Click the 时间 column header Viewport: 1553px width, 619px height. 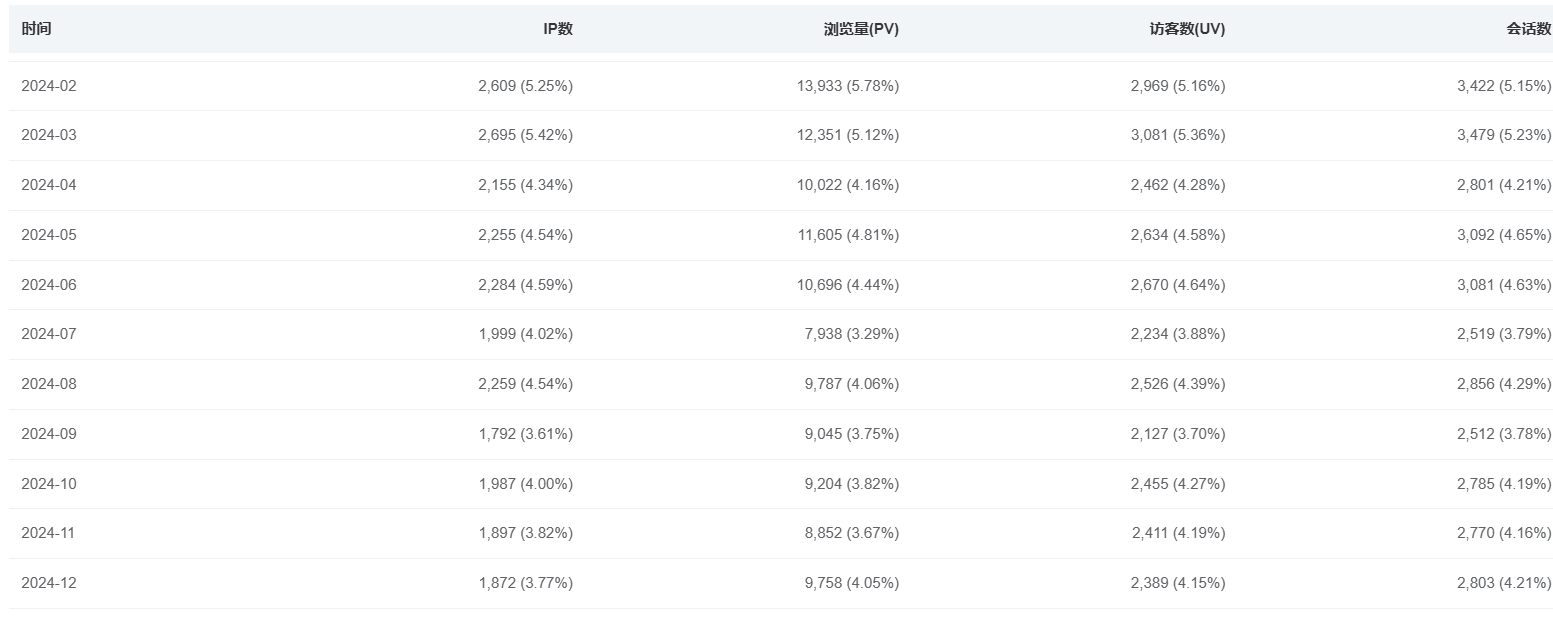point(36,29)
